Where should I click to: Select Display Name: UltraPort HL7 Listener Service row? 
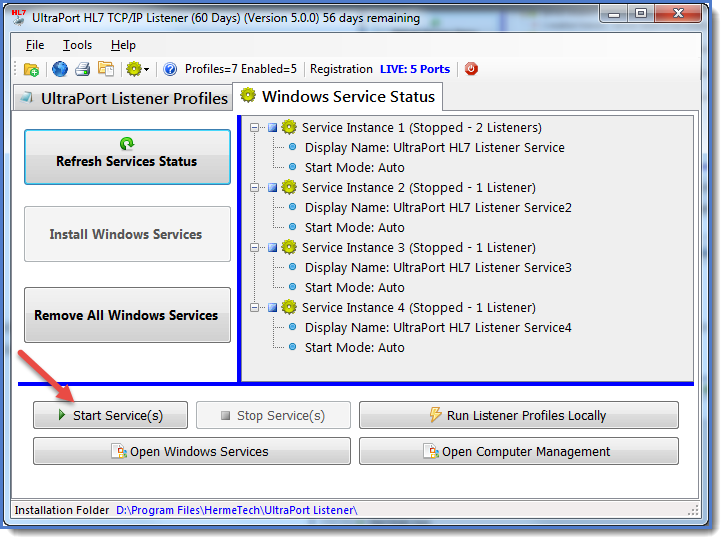pos(434,147)
